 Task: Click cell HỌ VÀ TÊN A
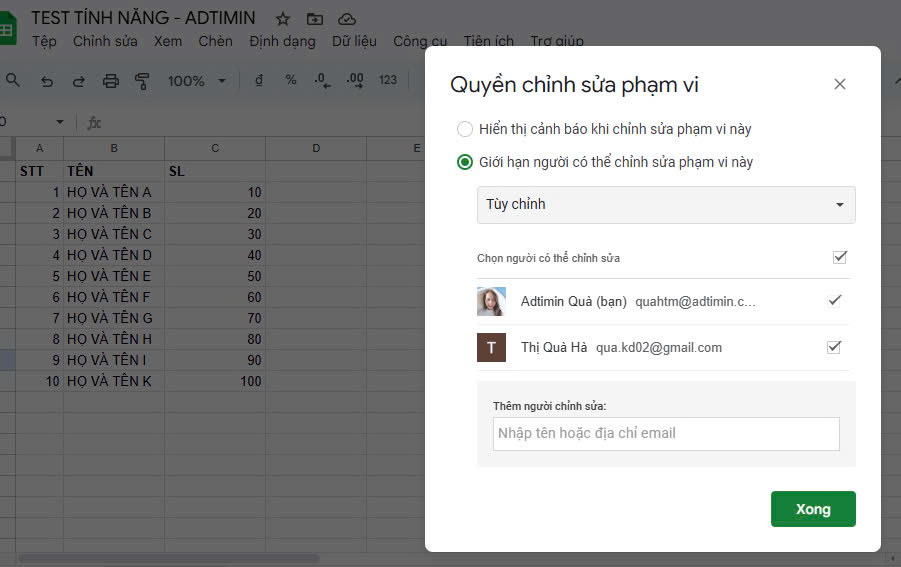(114, 192)
